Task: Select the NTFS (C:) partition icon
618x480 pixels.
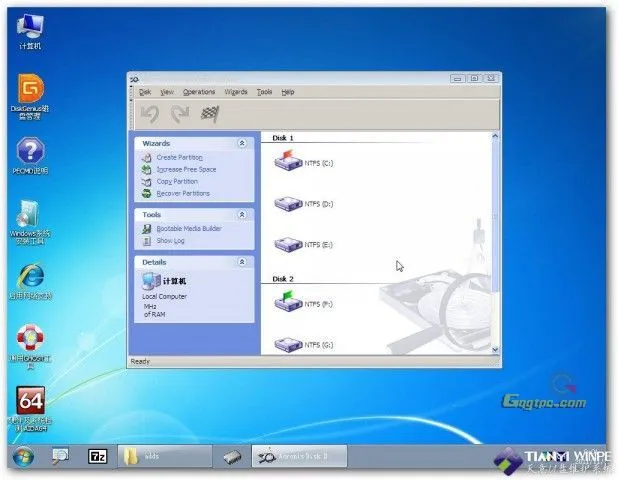Action: click(x=287, y=161)
